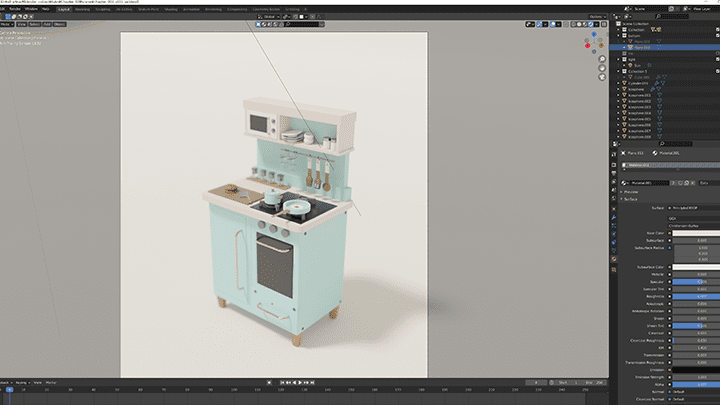Open the Particles properties tab icon

614,225
